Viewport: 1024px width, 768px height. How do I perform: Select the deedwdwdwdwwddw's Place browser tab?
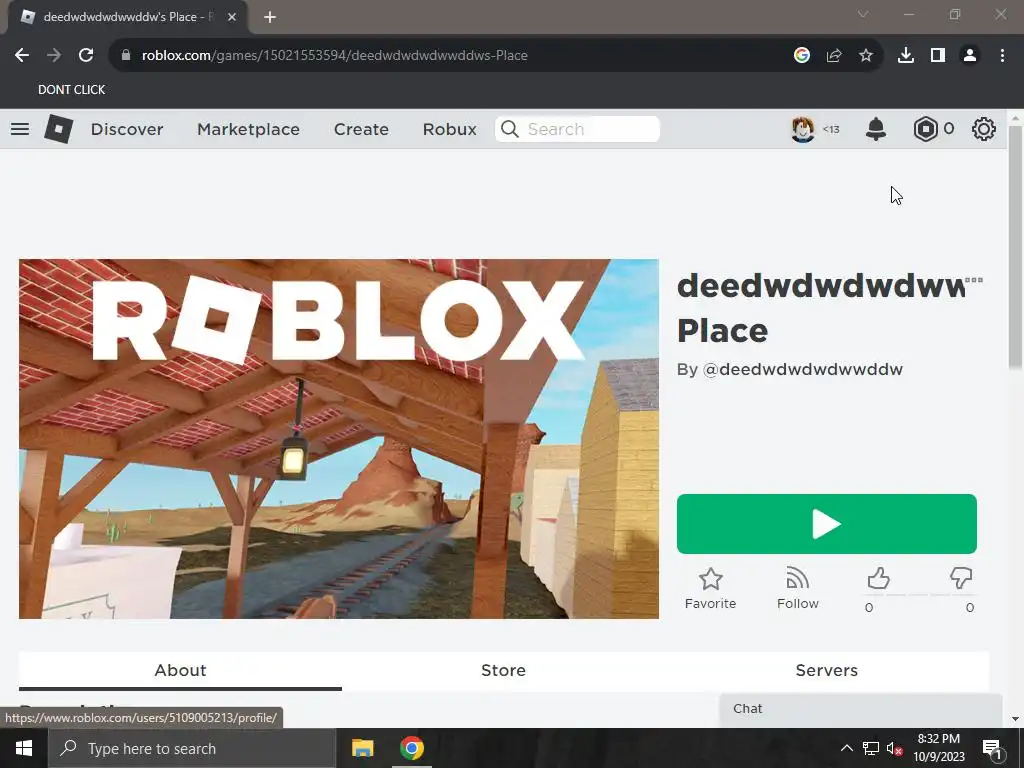128,17
